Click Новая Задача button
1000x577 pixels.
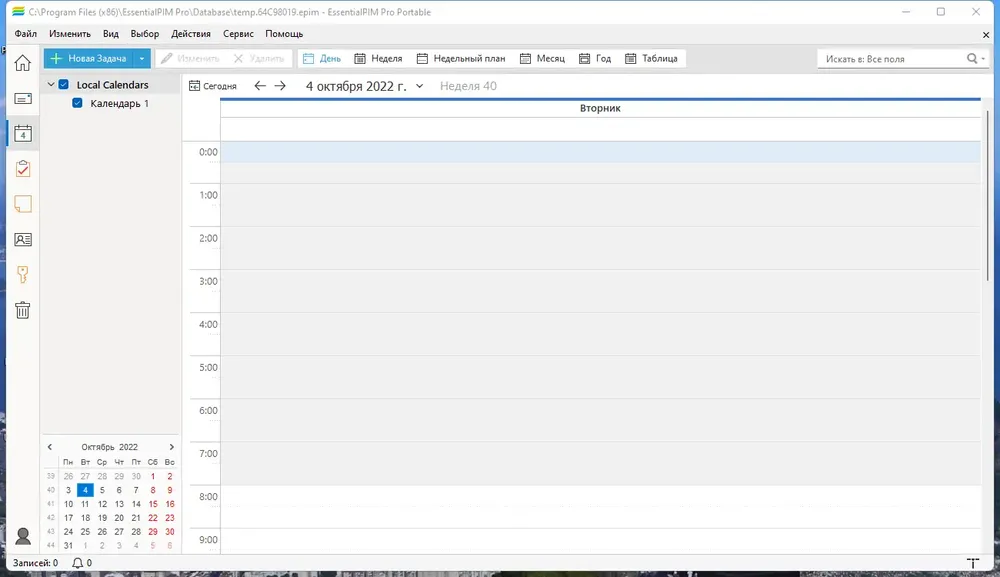tap(89, 59)
